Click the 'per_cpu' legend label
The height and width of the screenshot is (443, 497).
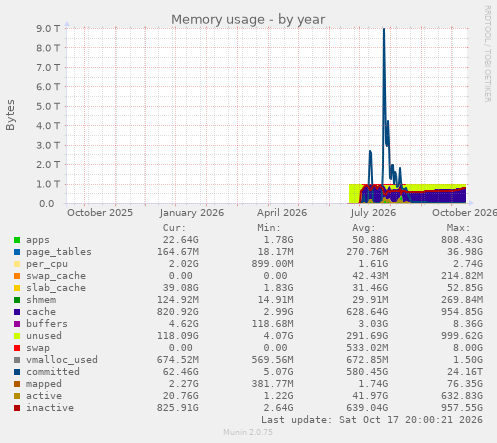(x=47, y=264)
